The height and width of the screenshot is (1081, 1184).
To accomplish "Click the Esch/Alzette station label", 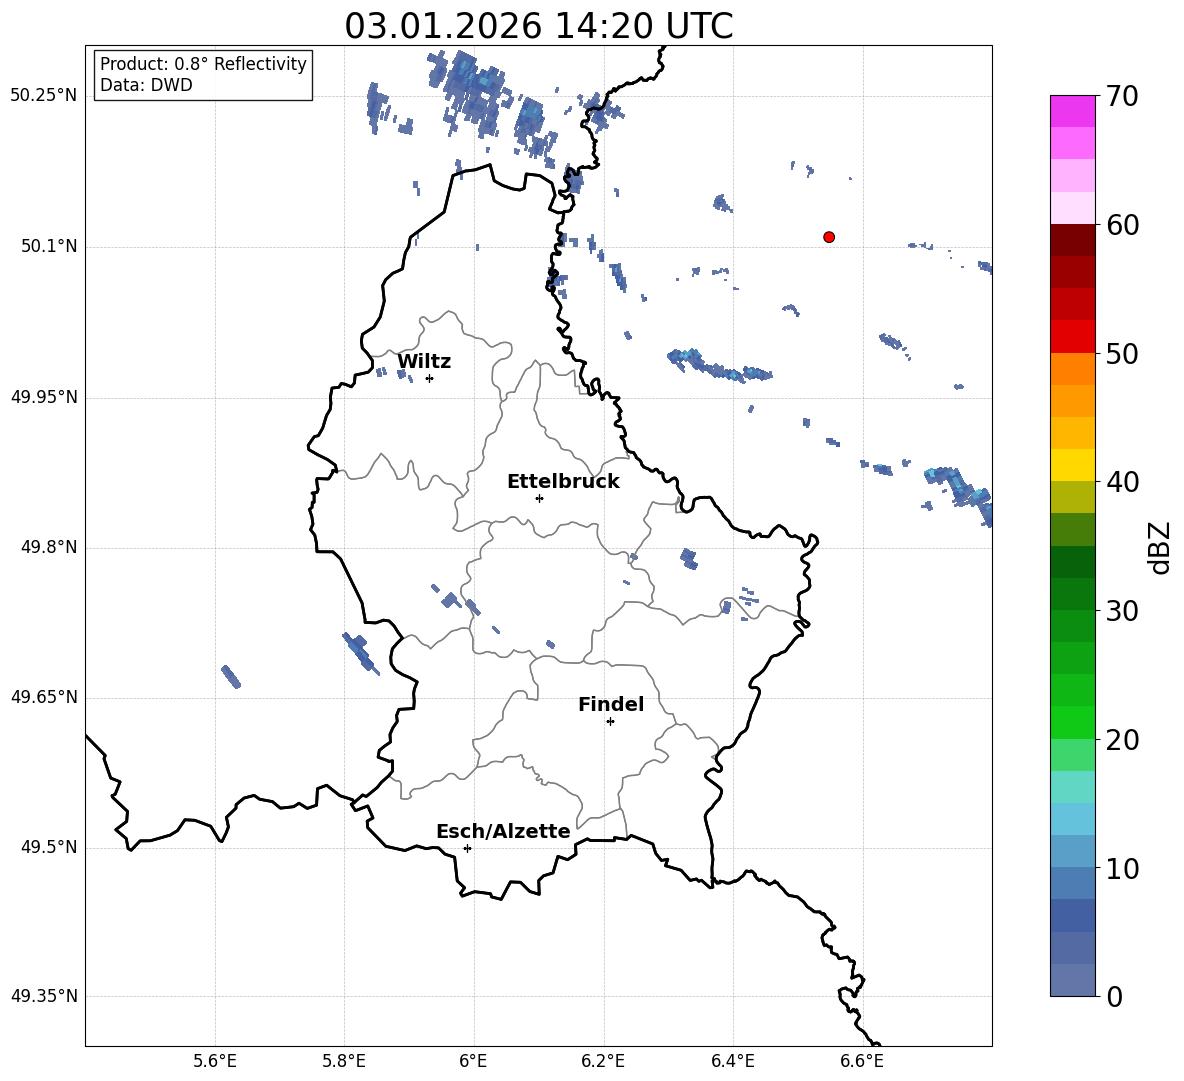I will pyautogui.click(x=503, y=831).
